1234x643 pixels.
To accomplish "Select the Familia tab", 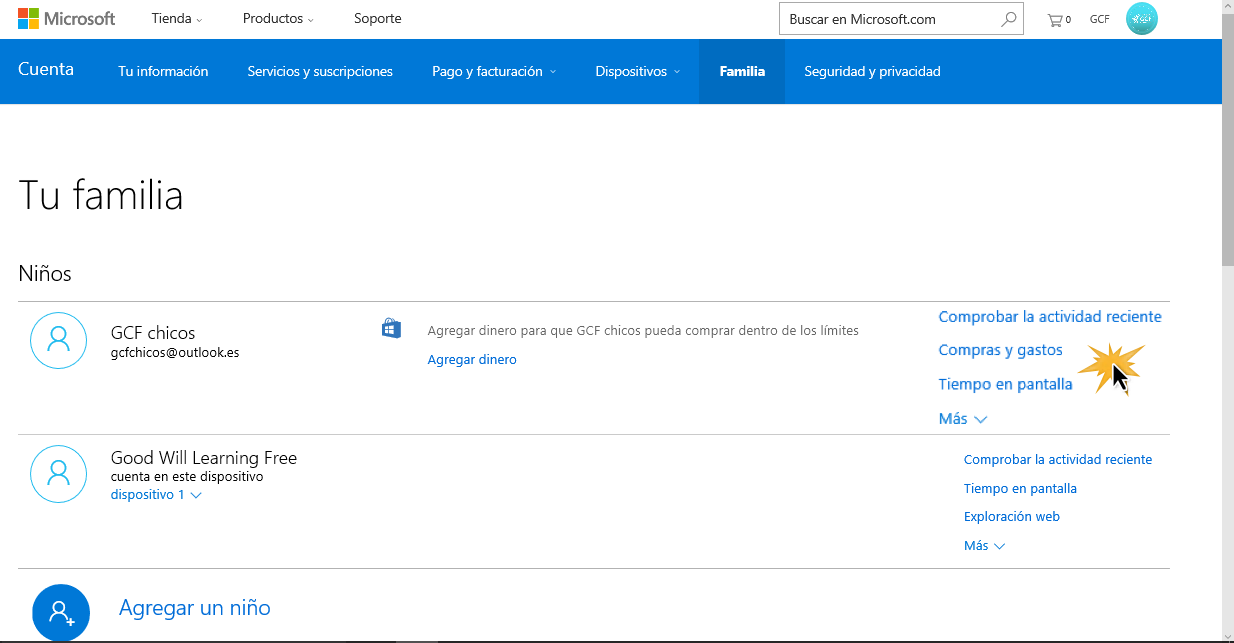I will pos(742,71).
